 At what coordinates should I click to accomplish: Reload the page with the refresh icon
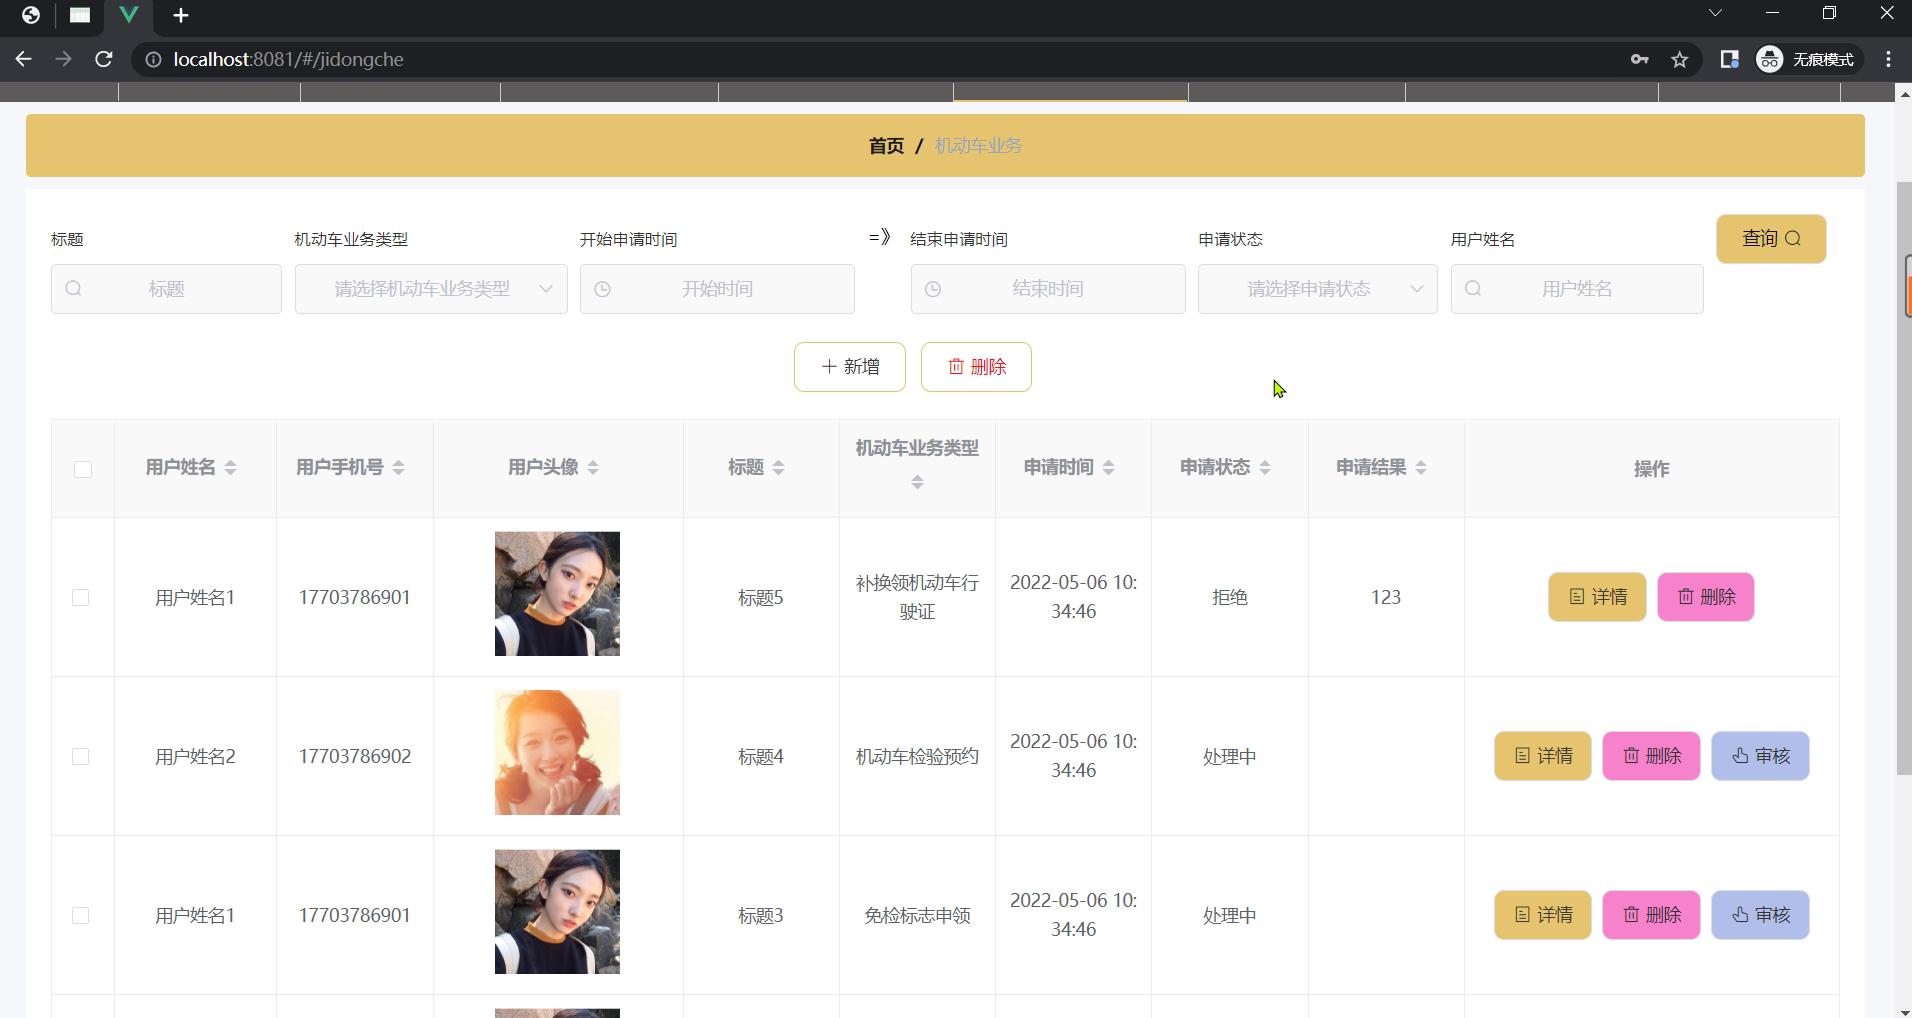tap(103, 59)
